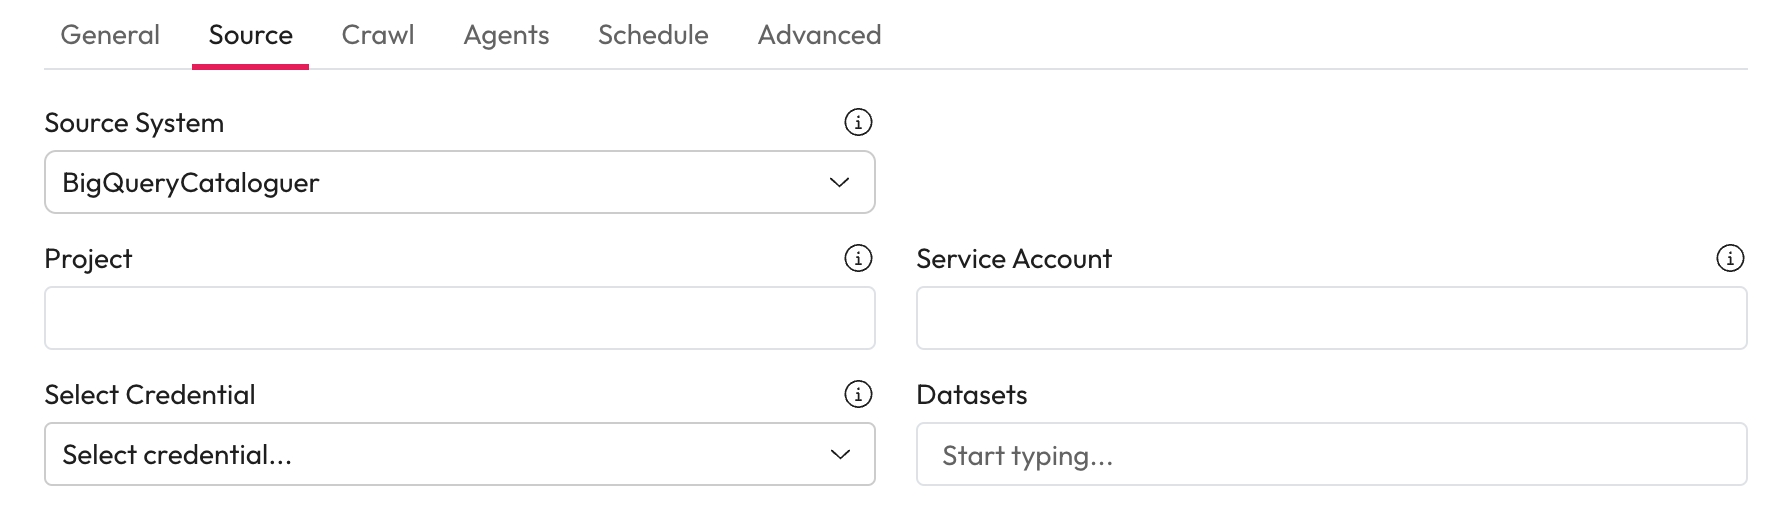Click the Project field info icon
This screenshot has width=1790, height=512.
858,259
